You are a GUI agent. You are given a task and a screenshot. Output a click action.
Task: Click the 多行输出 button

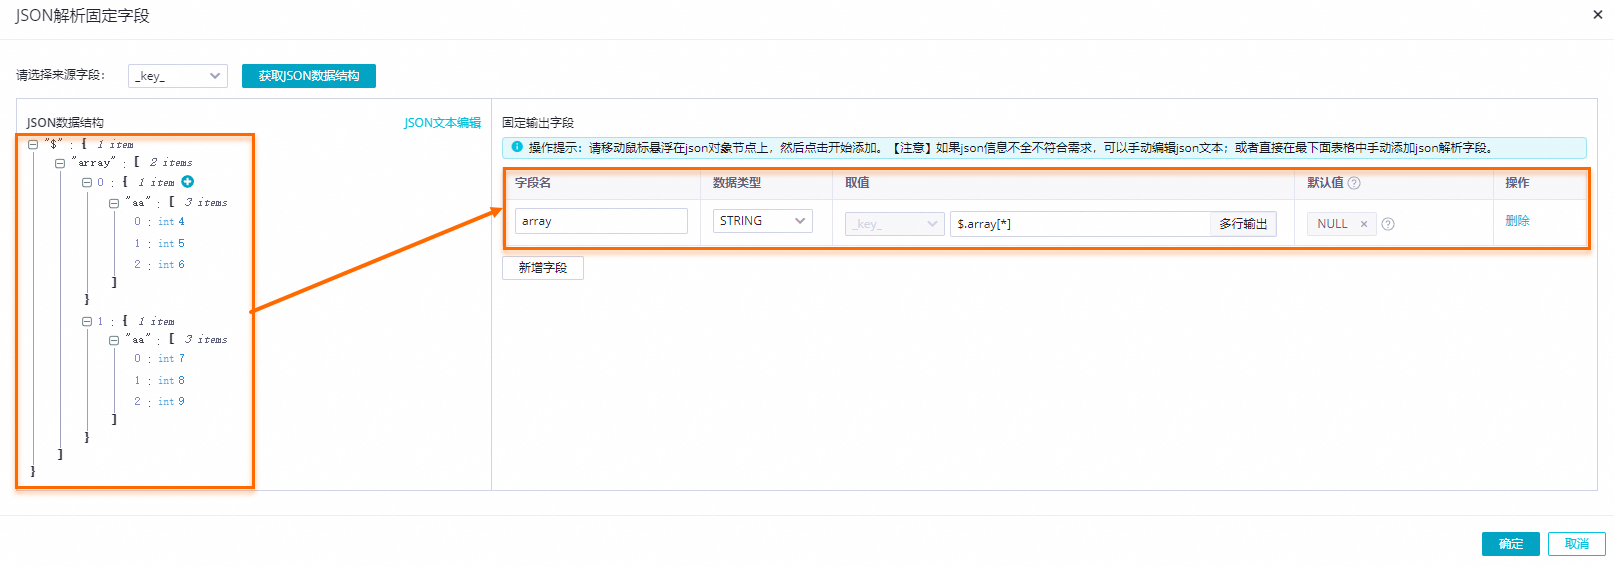(x=1243, y=224)
